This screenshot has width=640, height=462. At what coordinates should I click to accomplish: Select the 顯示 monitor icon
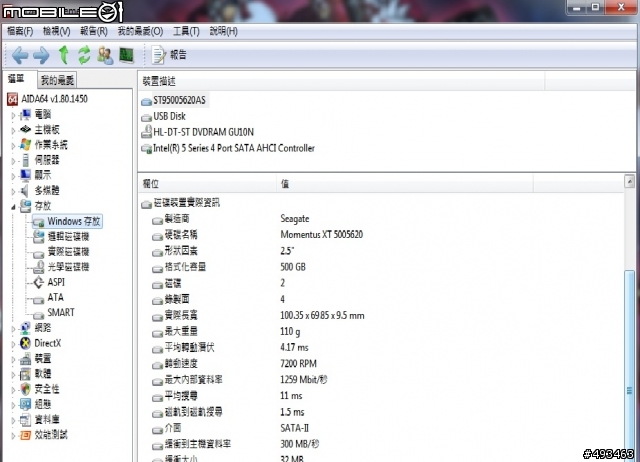coord(25,175)
